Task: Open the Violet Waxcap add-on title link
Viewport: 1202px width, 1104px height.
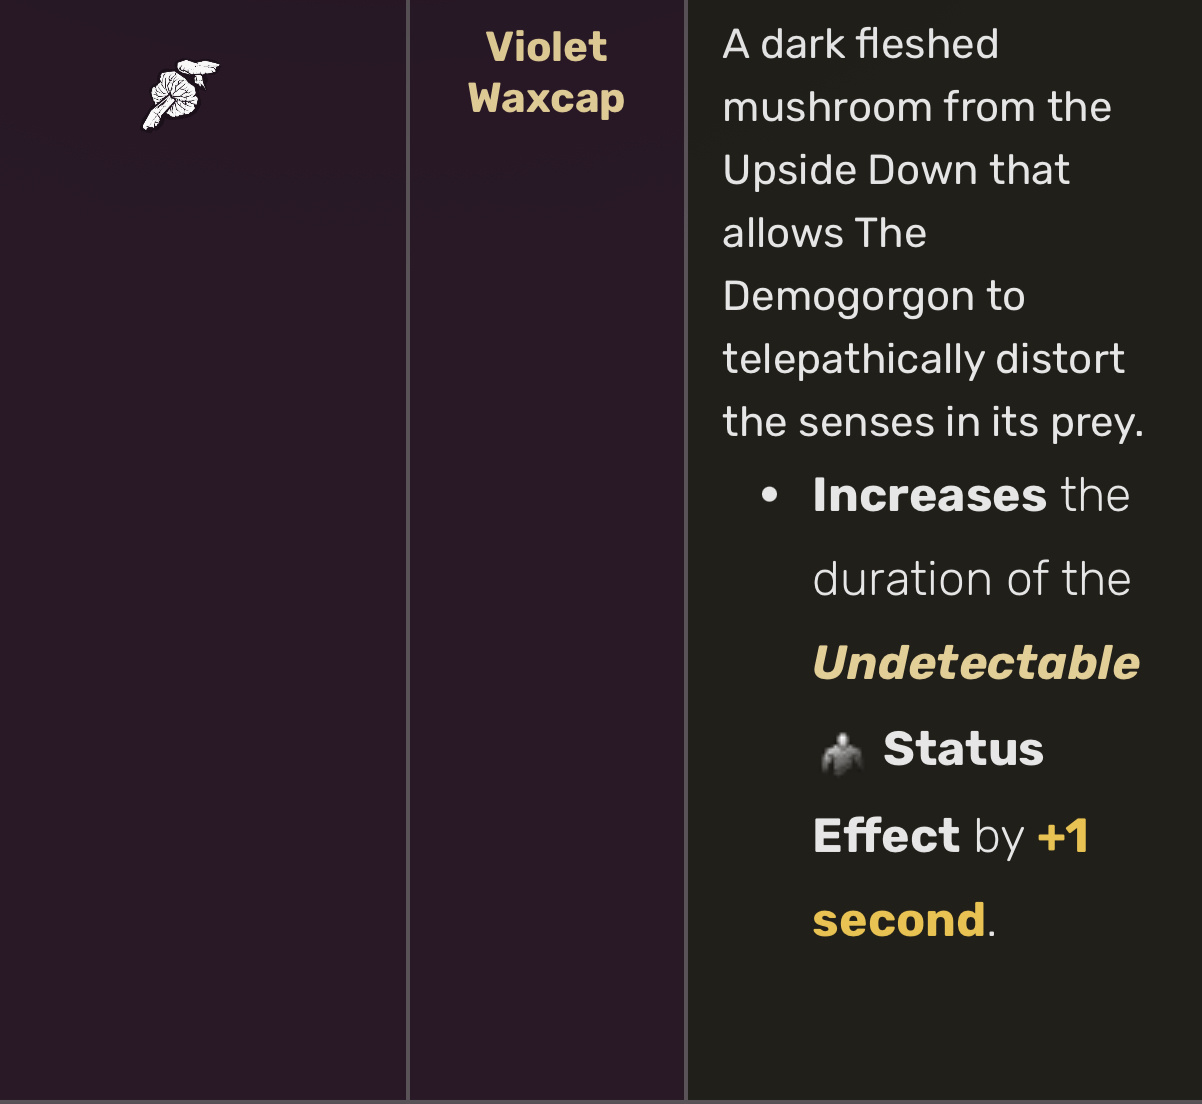Action: pos(546,72)
